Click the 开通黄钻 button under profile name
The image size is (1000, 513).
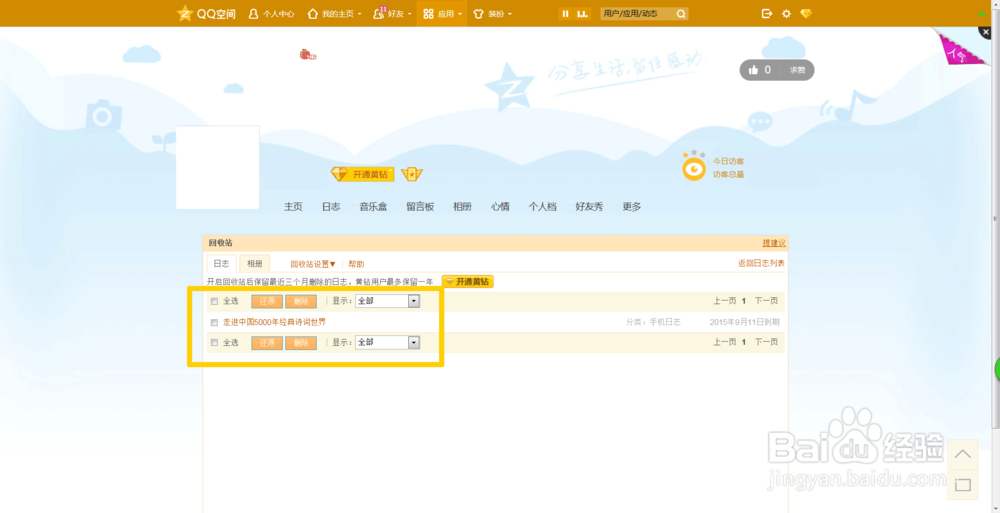[362, 174]
